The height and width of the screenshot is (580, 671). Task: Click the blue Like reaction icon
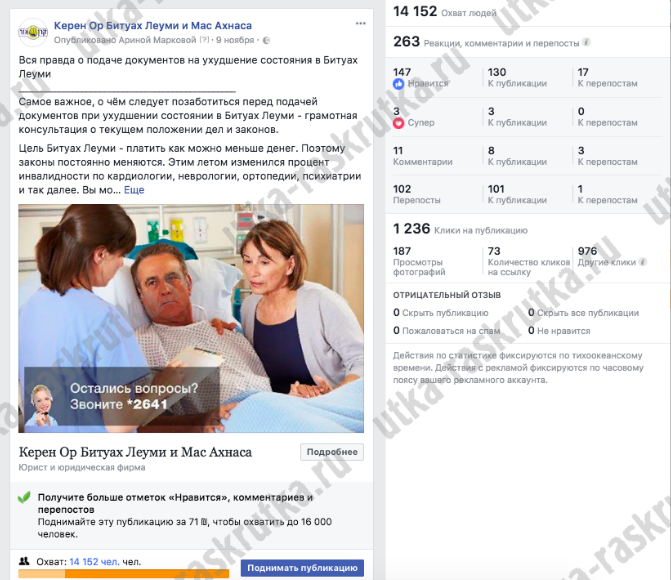(x=398, y=84)
